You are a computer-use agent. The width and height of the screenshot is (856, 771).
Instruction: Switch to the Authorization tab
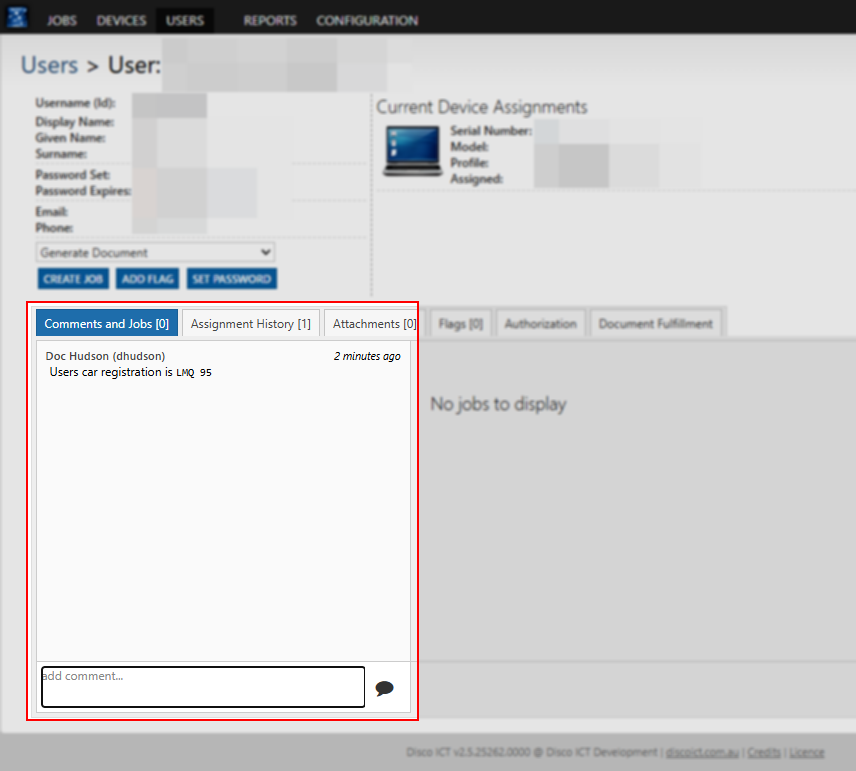coord(540,324)
